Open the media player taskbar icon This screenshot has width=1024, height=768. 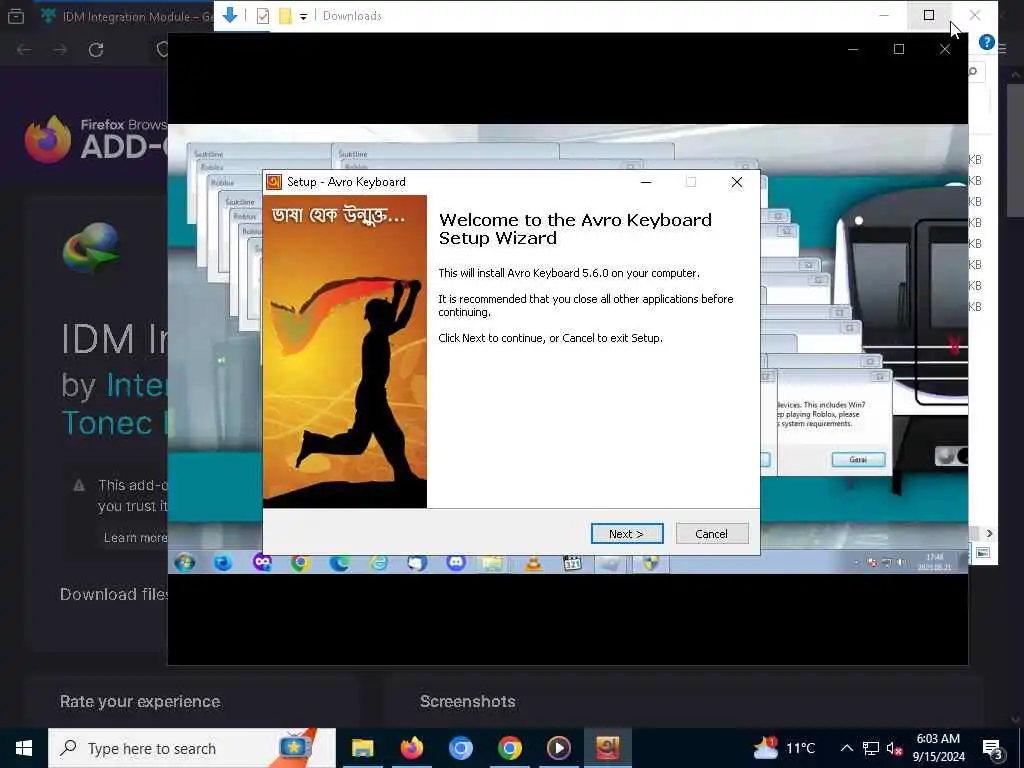pos(558,748)
